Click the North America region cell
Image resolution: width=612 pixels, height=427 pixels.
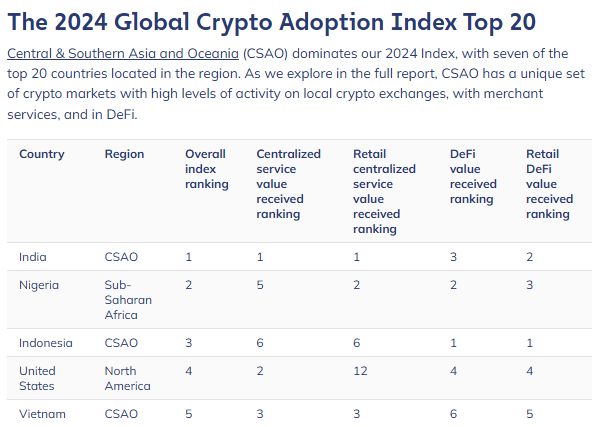(127, 378)
